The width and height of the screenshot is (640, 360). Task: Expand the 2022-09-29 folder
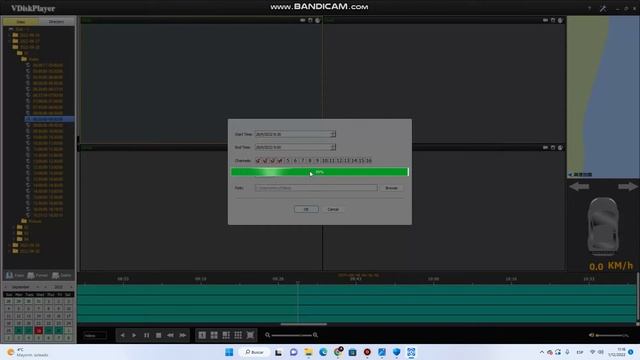9,245
